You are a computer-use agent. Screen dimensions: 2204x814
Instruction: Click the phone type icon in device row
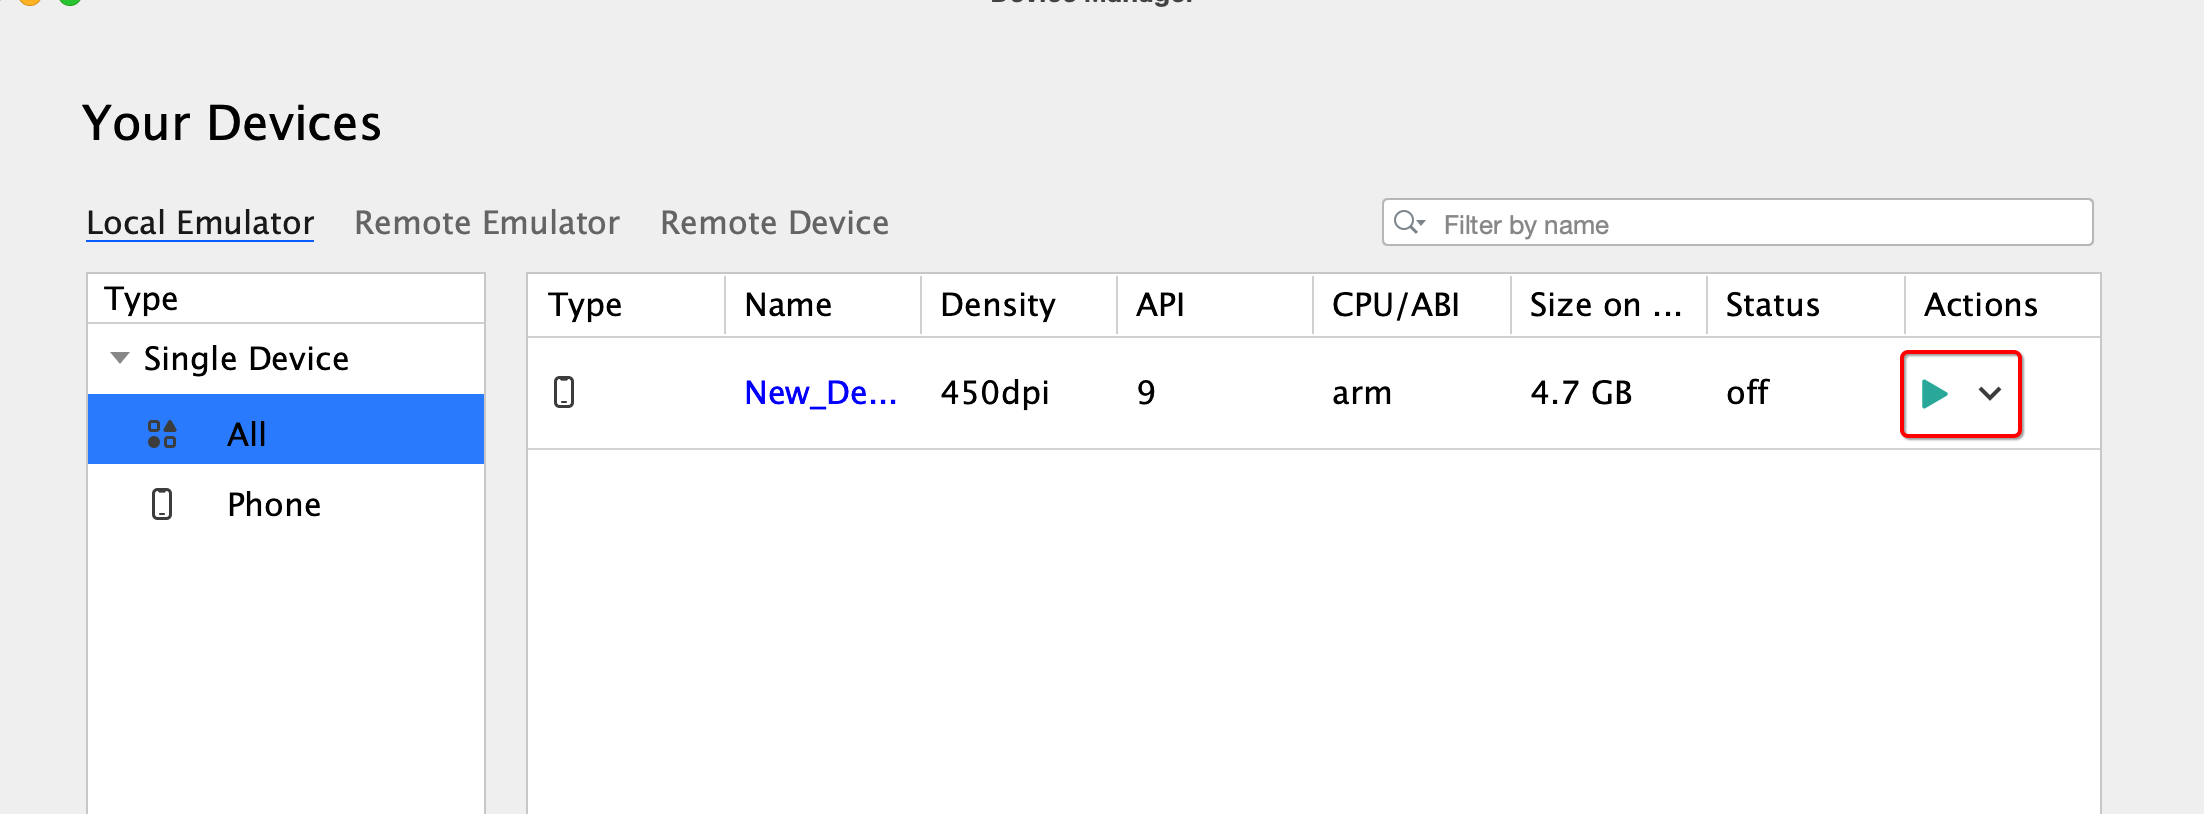[564, 392]
